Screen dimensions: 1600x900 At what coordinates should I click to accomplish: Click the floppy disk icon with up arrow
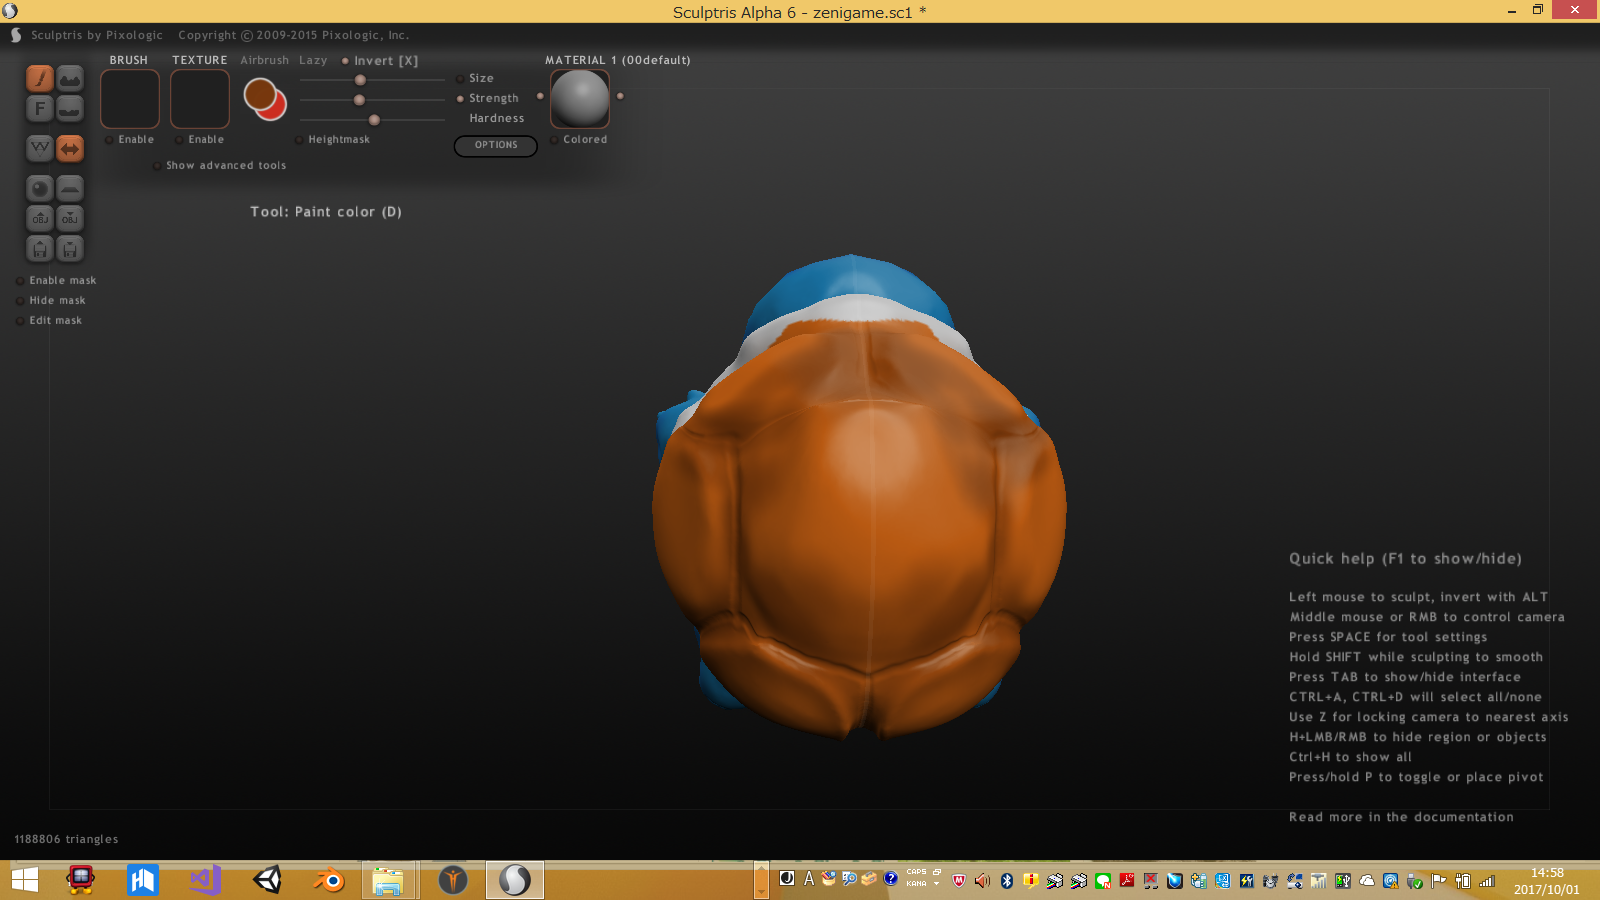pyautogui.click(x=40, y=248)
